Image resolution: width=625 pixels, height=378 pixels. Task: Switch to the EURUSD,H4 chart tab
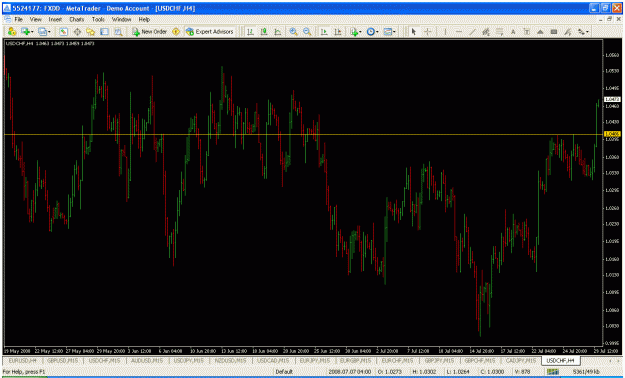pyautogui.click(x=22, y=360)
